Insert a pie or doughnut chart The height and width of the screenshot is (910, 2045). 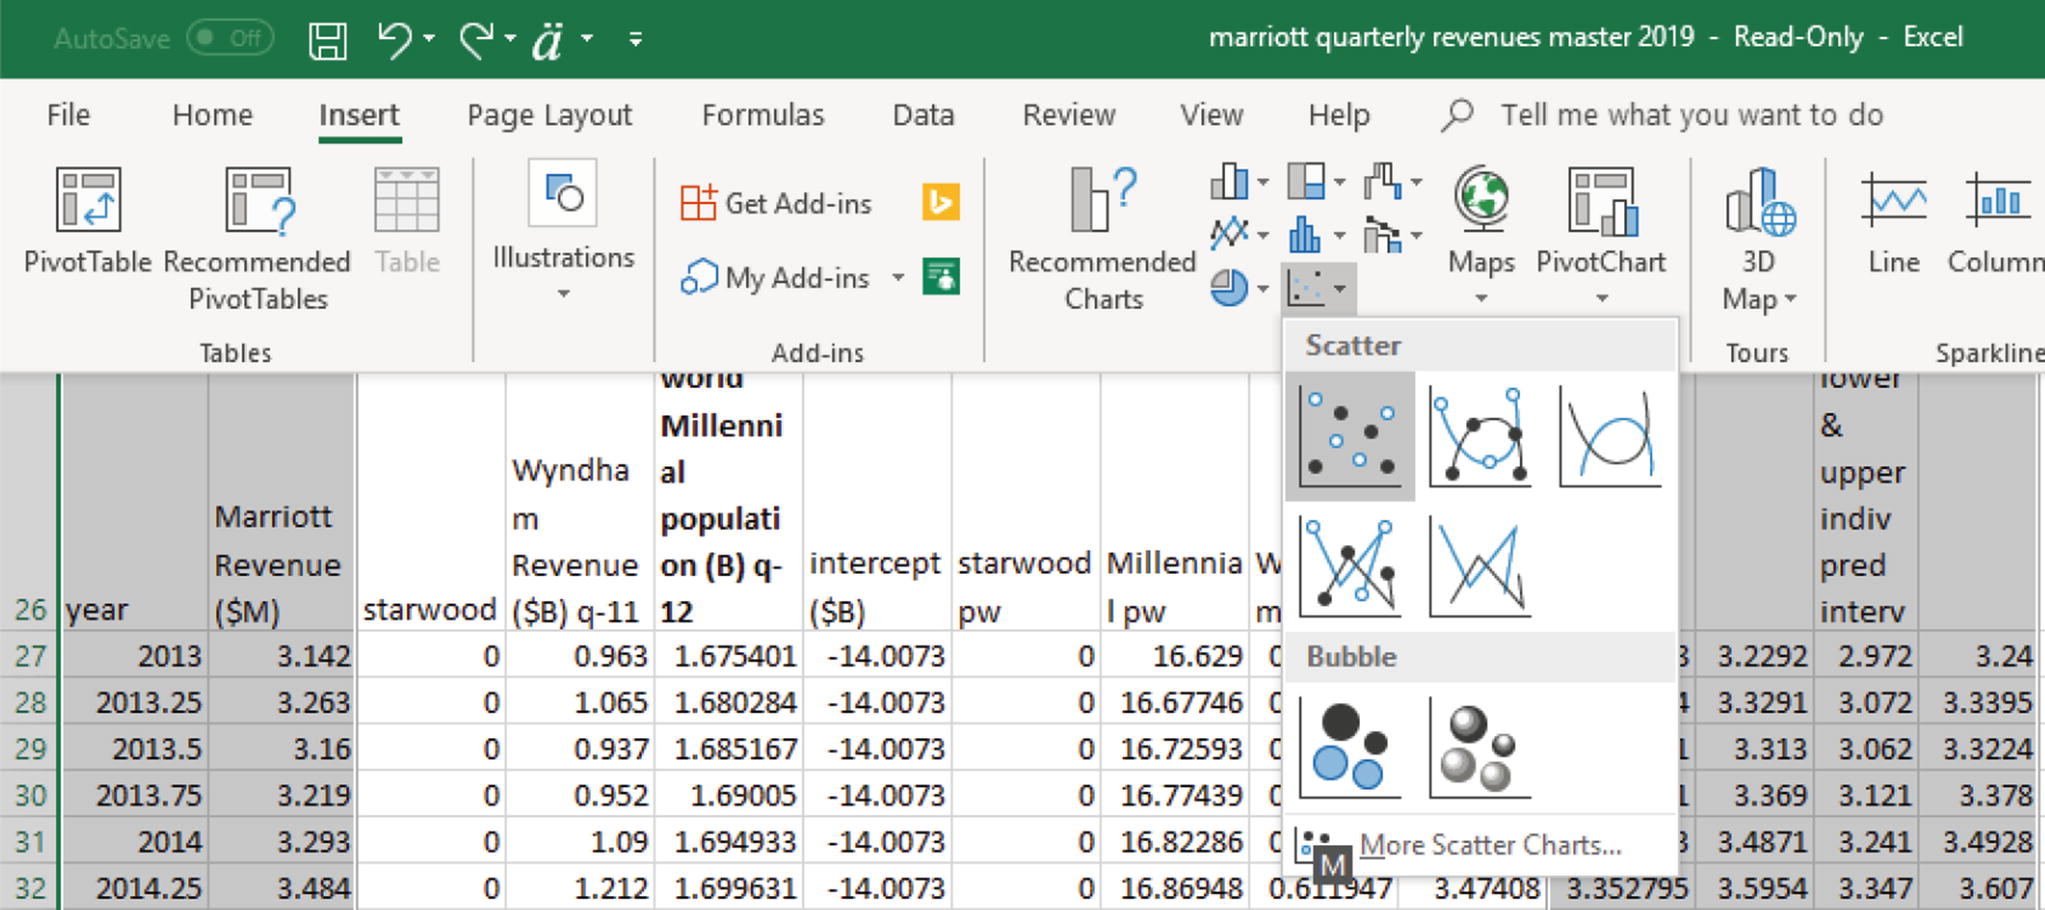[x=1239, y=289]
